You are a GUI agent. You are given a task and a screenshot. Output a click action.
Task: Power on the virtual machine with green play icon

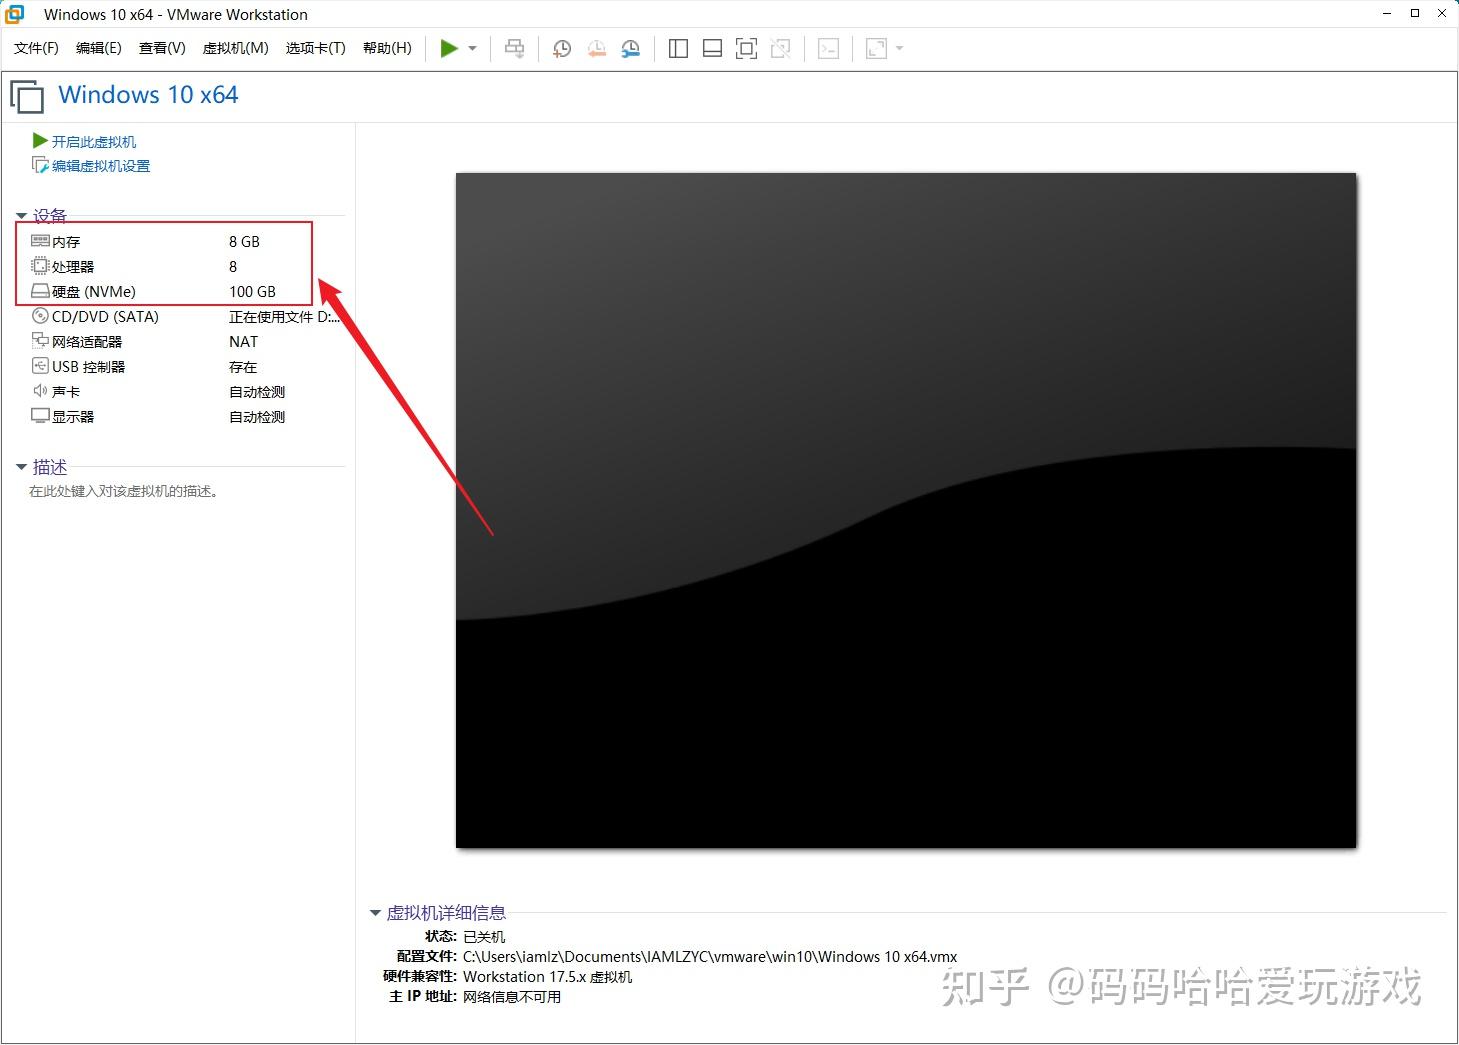click(x=449, y=48)
